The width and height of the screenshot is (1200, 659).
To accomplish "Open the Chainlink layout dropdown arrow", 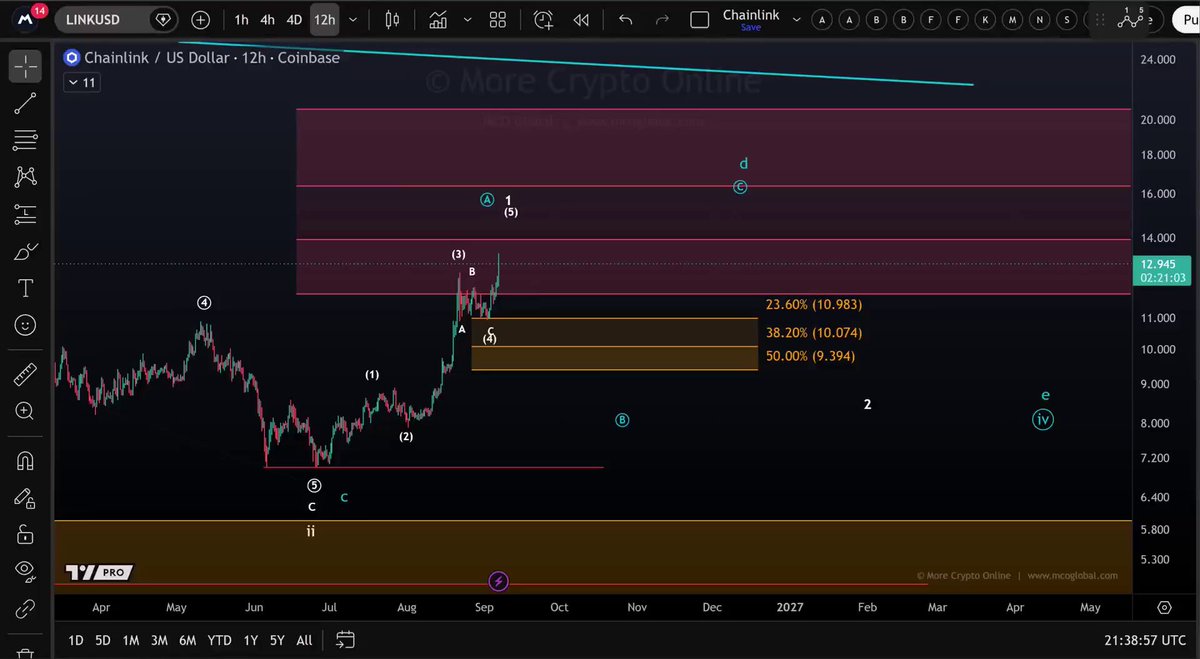I will click(795, 19).
